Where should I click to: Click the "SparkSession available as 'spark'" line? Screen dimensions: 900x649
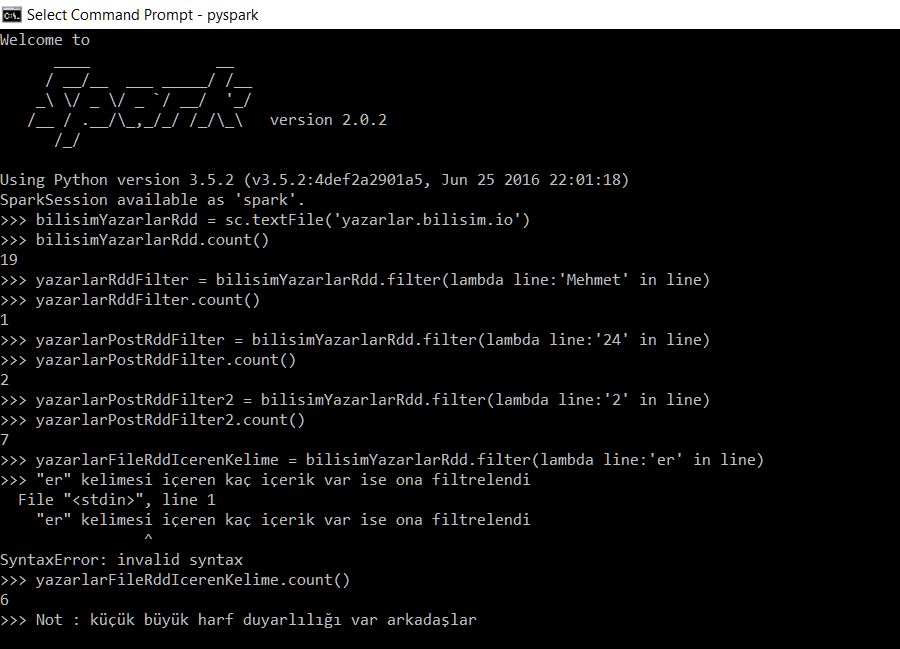(x=152, y=200)
